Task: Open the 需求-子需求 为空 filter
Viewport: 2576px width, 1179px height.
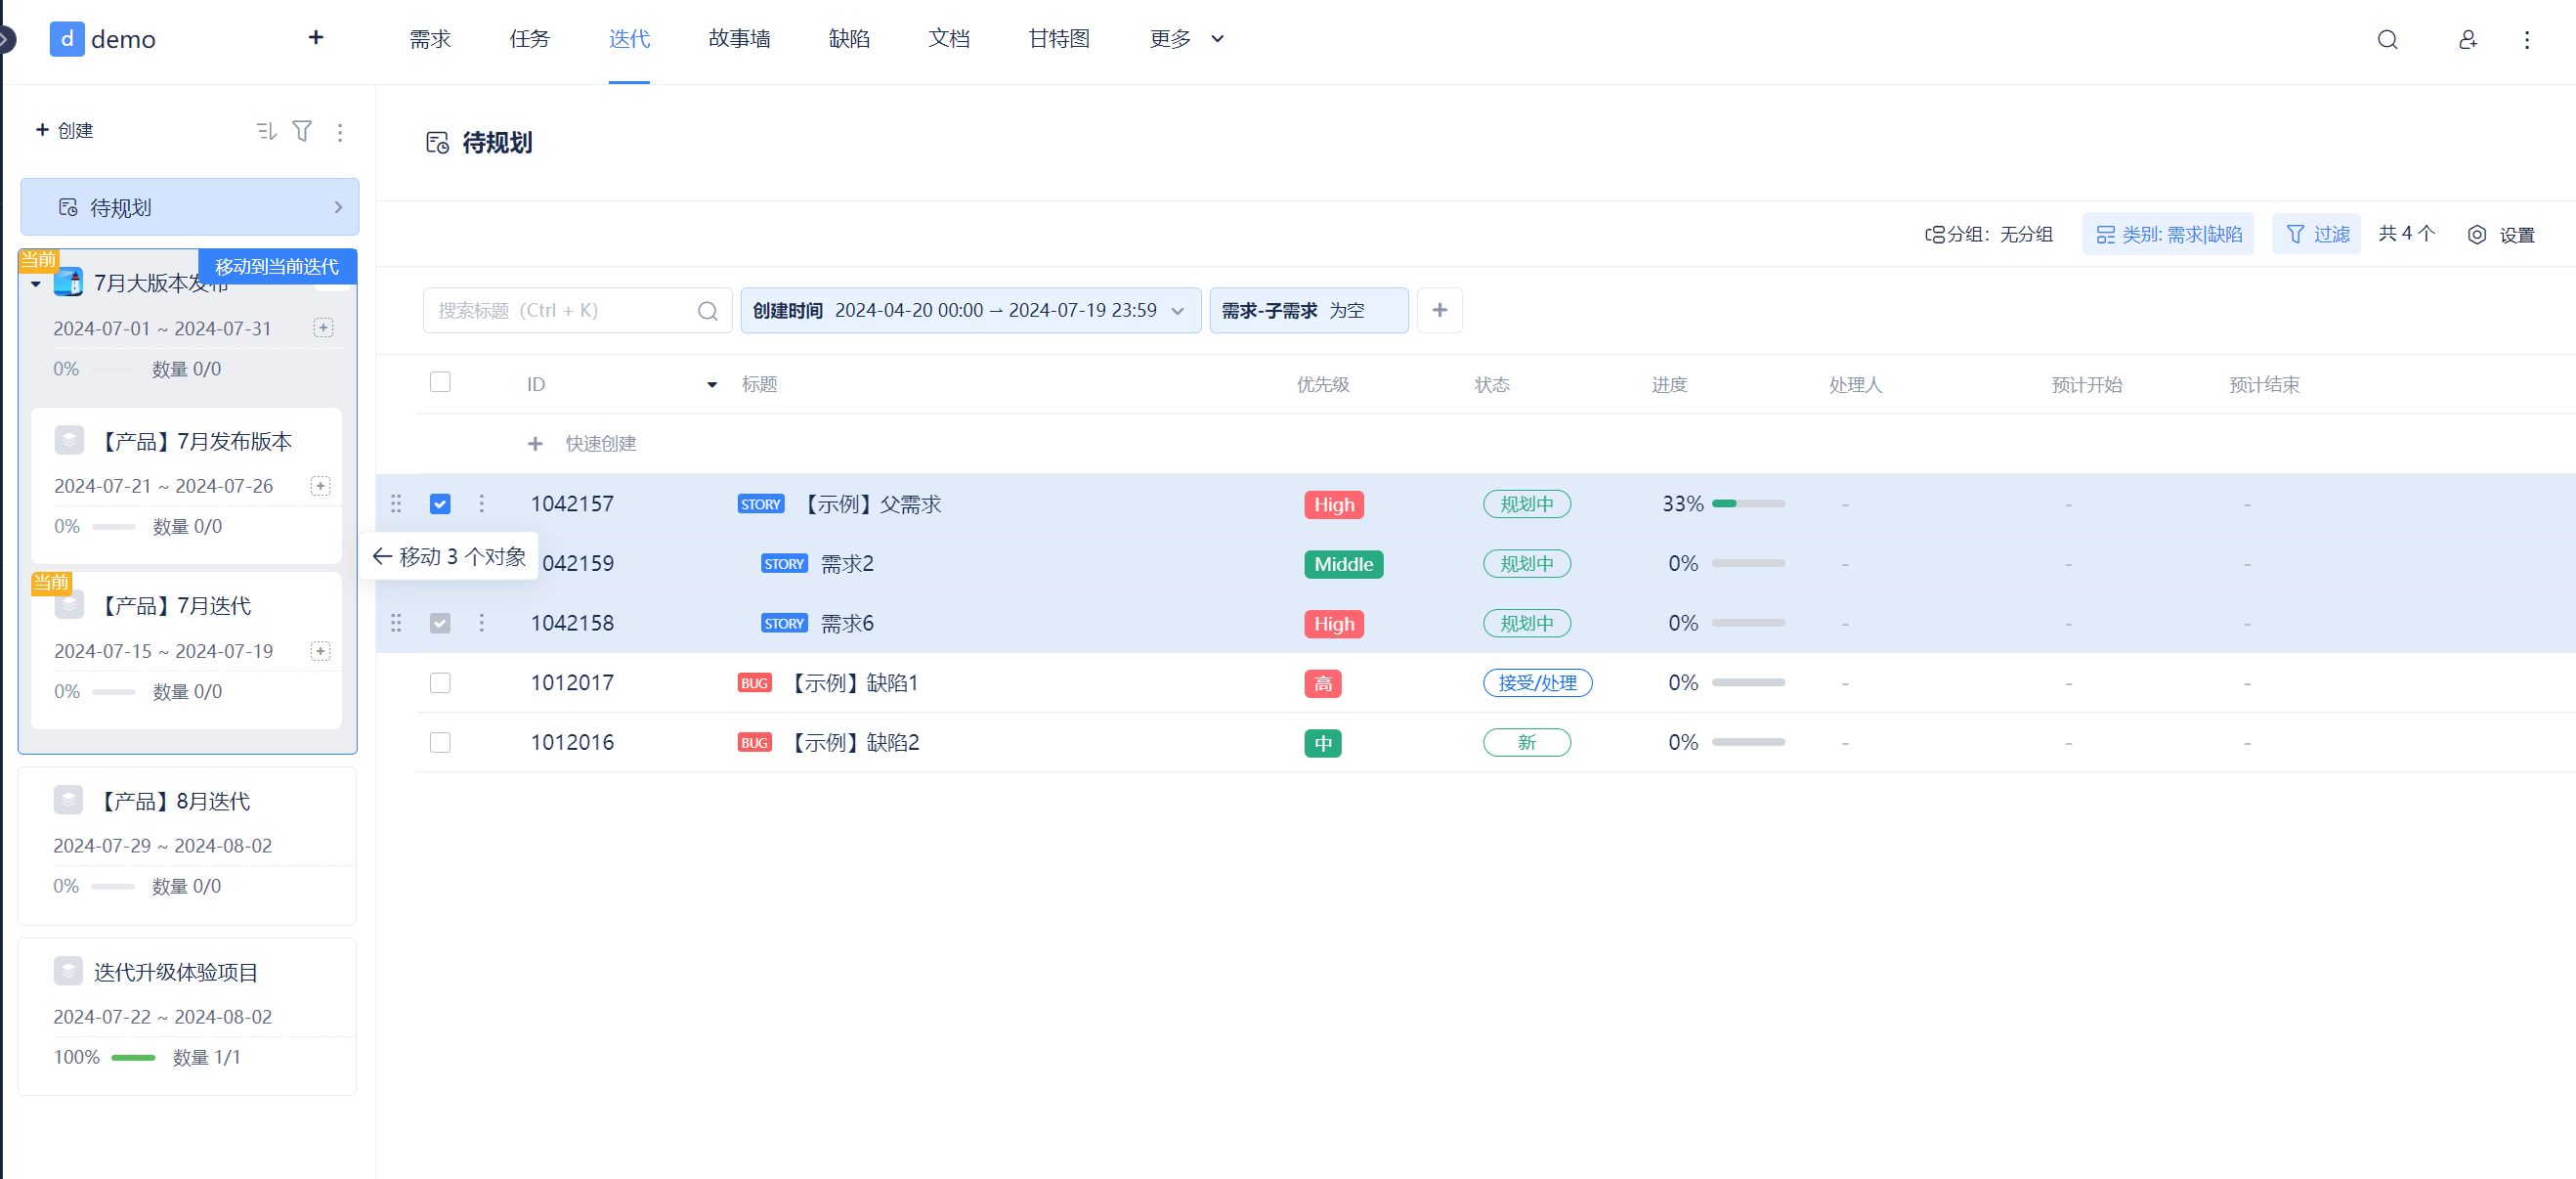Action: tap(1308, 310)
